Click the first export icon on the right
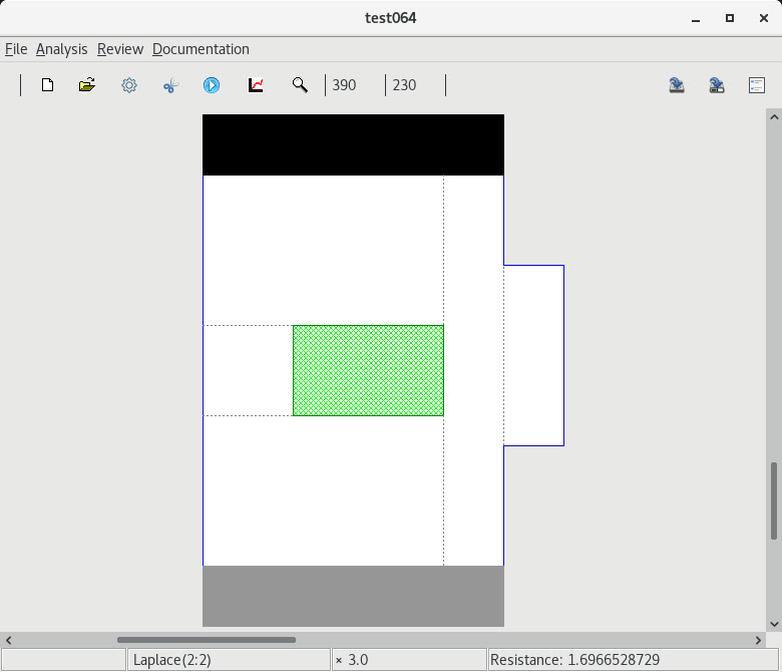782x672 pixels. [x=677, y=85]
